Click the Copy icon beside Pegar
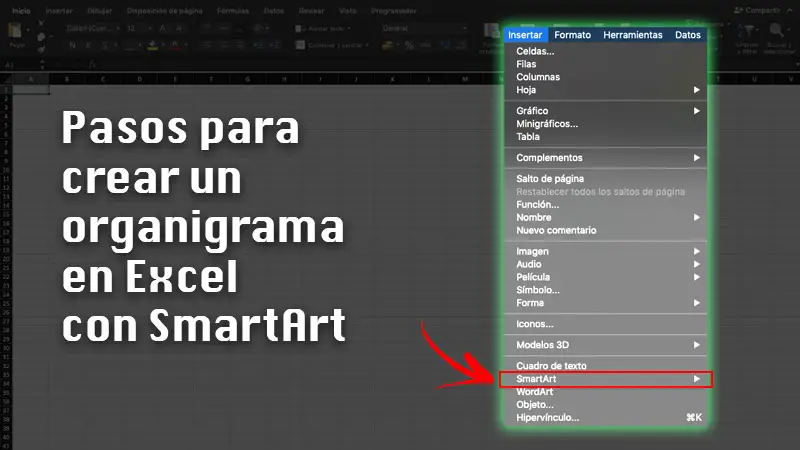 pos(41,37)
